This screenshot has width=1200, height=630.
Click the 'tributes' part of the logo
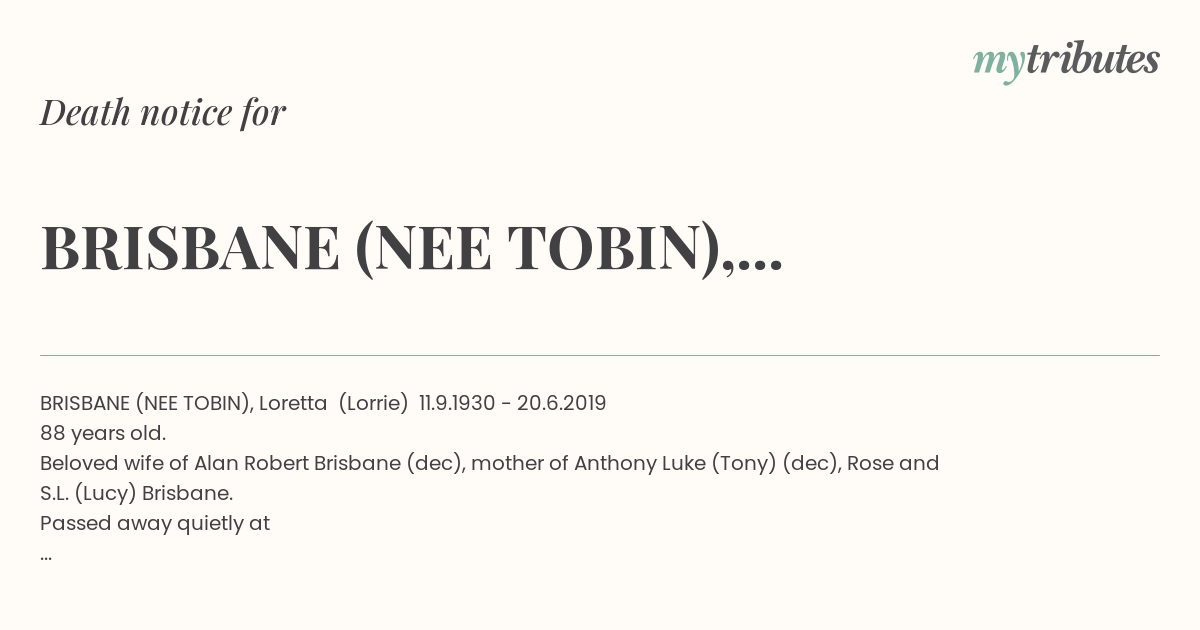[1092, 59]
